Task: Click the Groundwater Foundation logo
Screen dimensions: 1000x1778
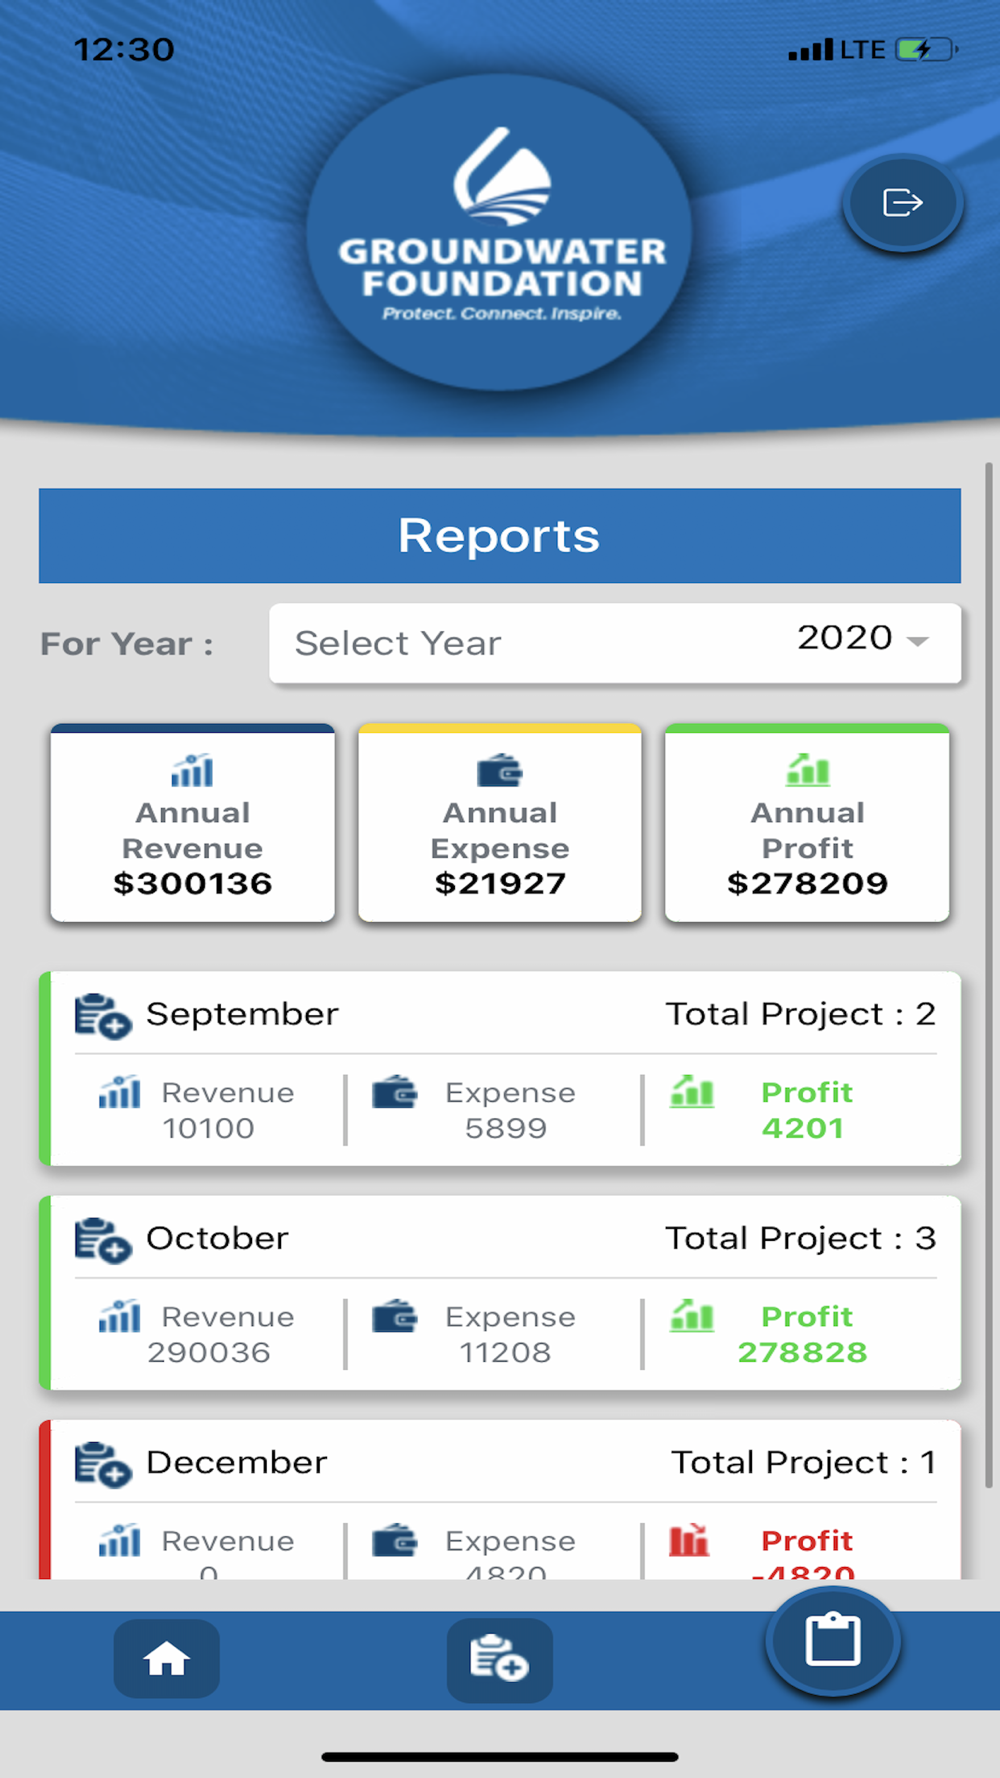Action: pyautogui.click(x=499, y=232)
